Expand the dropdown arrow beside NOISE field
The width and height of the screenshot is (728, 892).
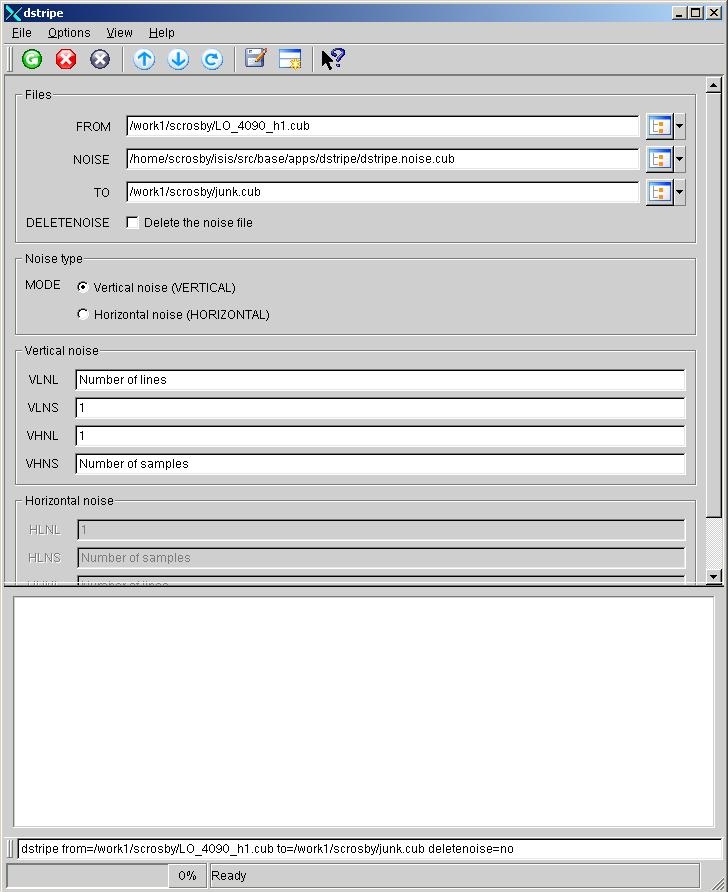coord(680,159)
